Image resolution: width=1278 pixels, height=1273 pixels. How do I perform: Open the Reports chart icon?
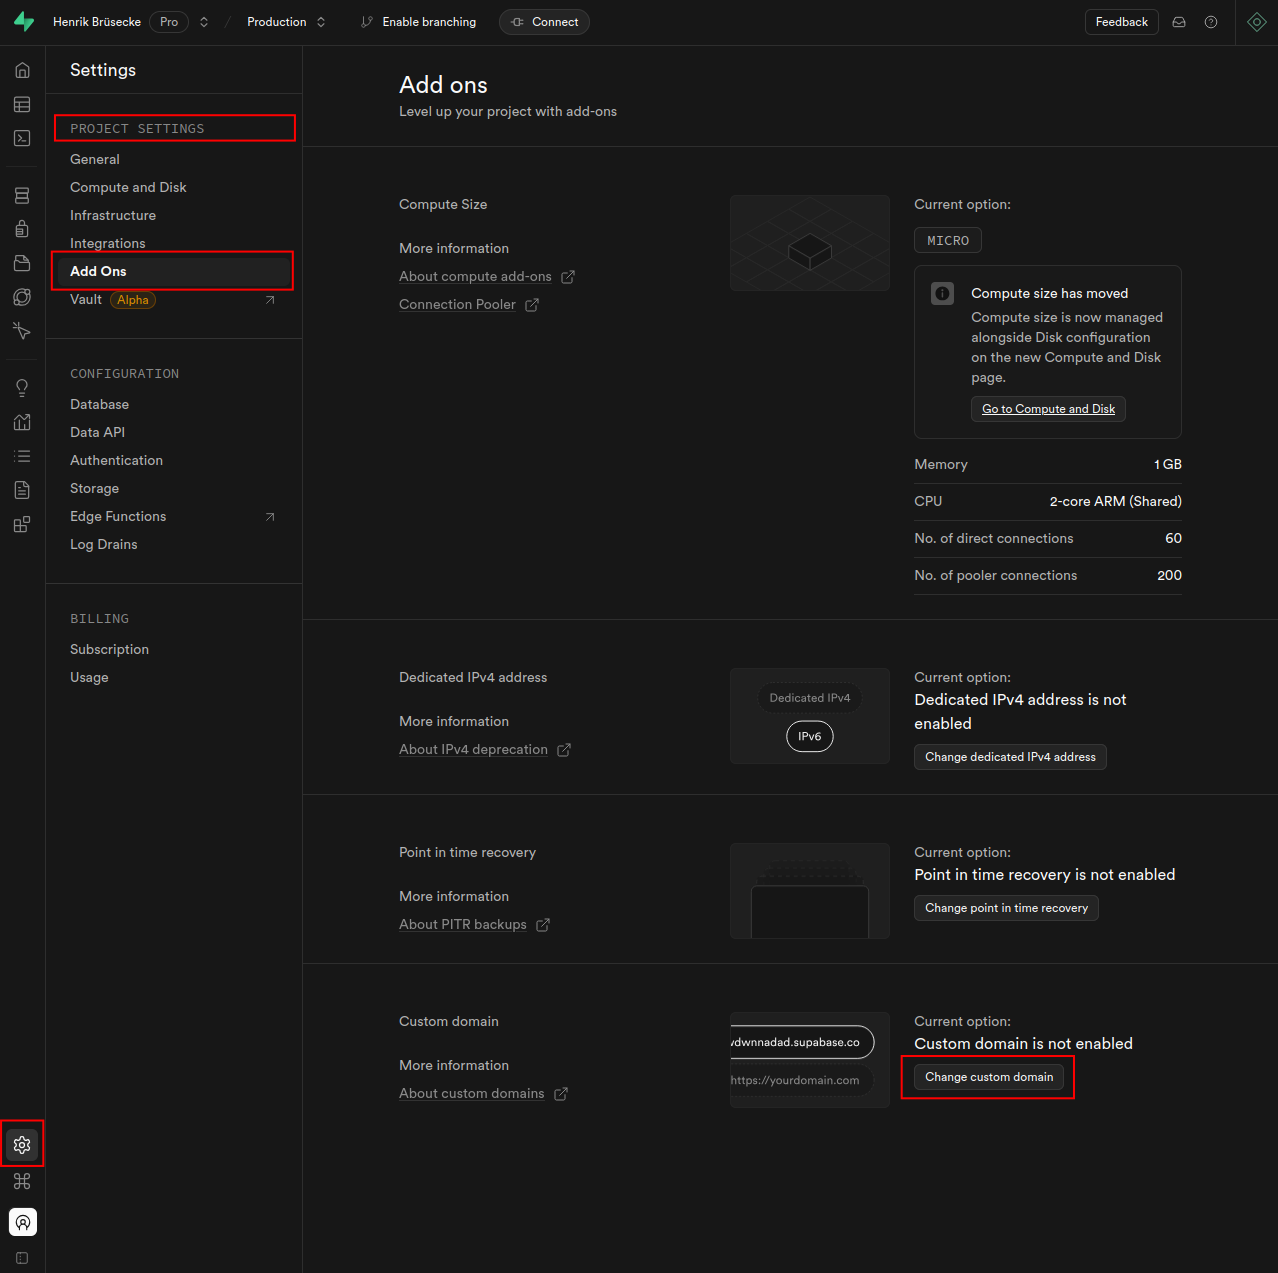tap(22, 422)
